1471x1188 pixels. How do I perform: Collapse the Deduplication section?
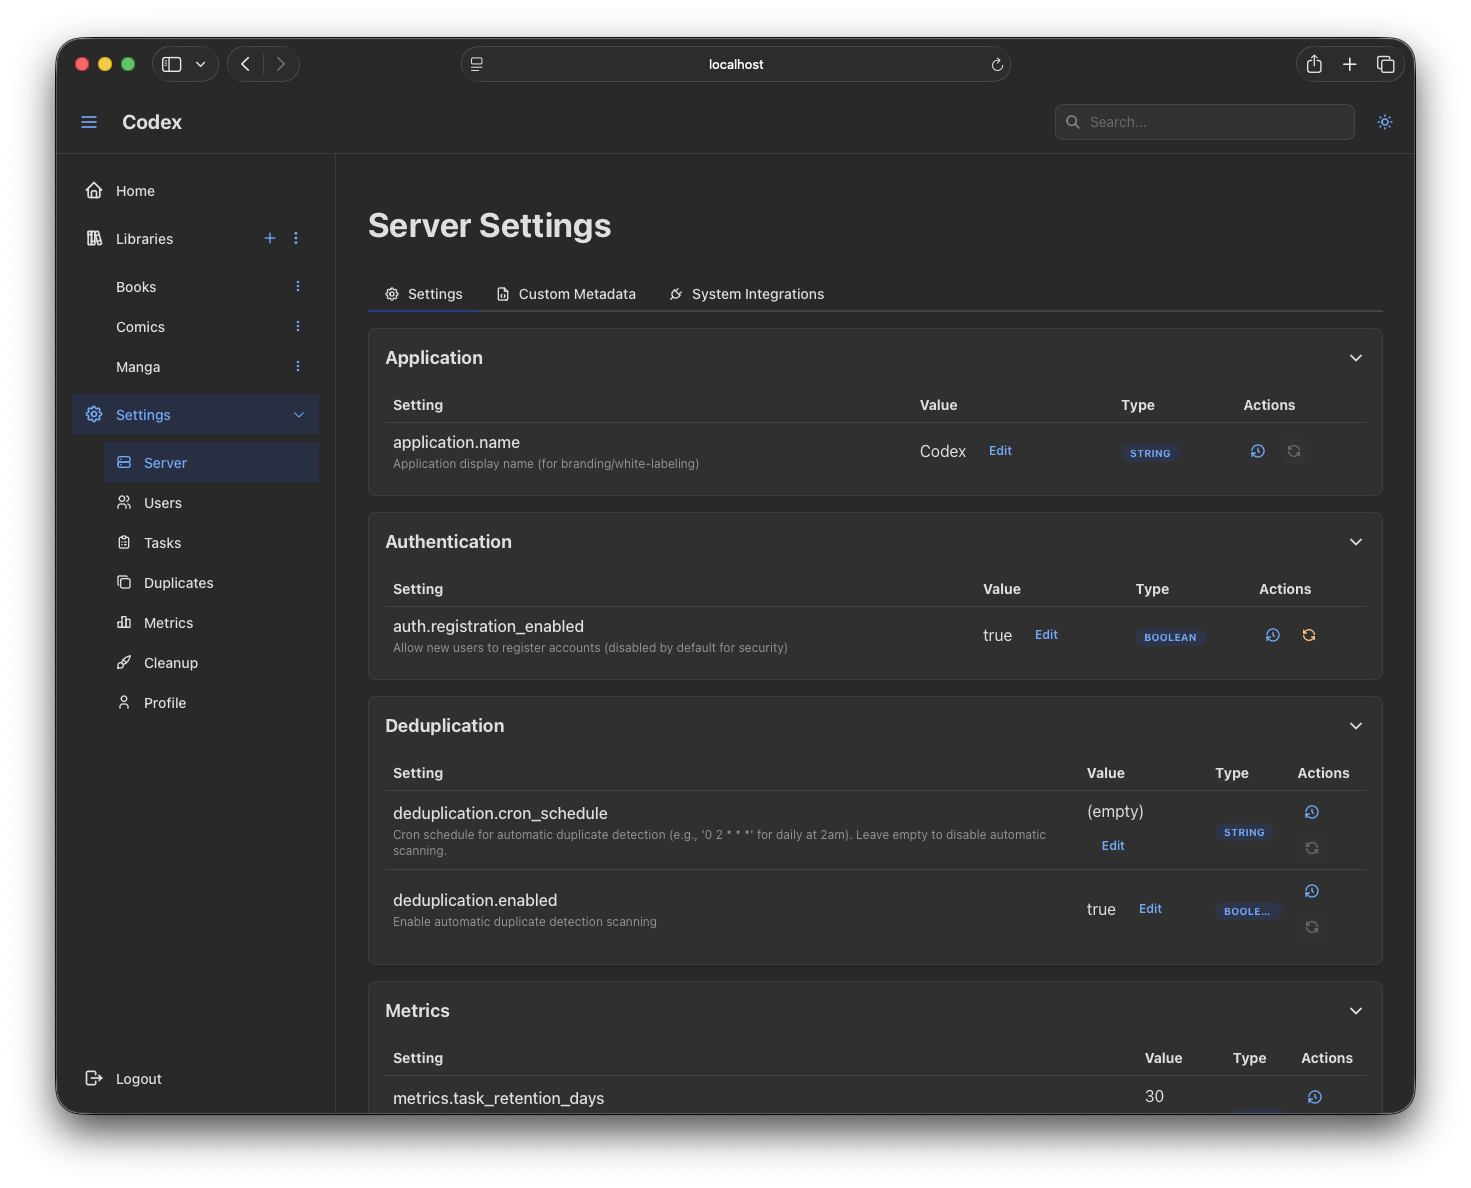point(1356,725)
